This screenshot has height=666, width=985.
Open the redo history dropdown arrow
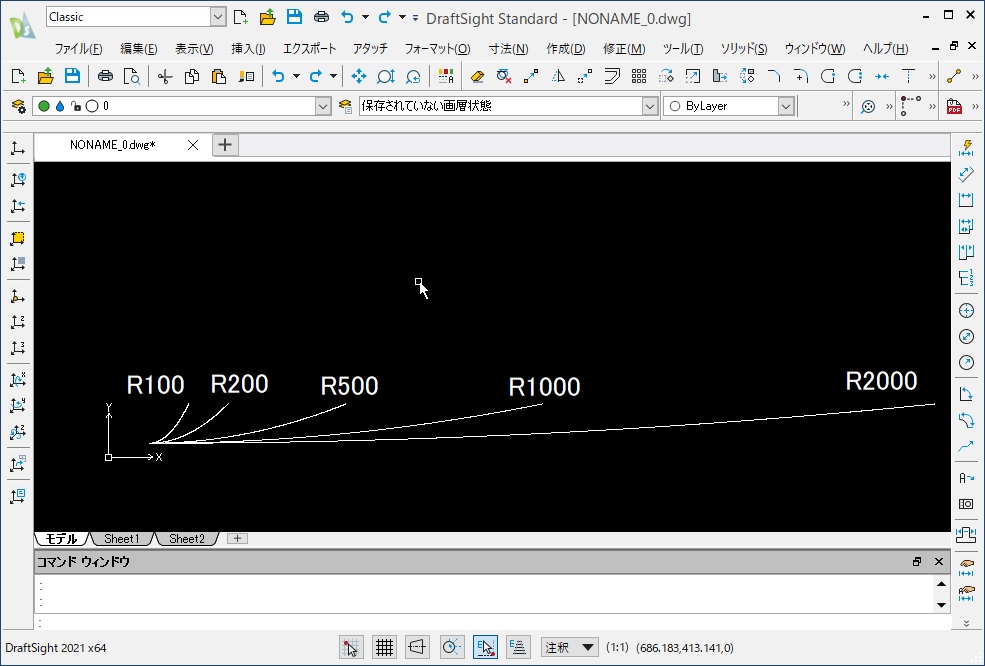(x=333, y=77)
